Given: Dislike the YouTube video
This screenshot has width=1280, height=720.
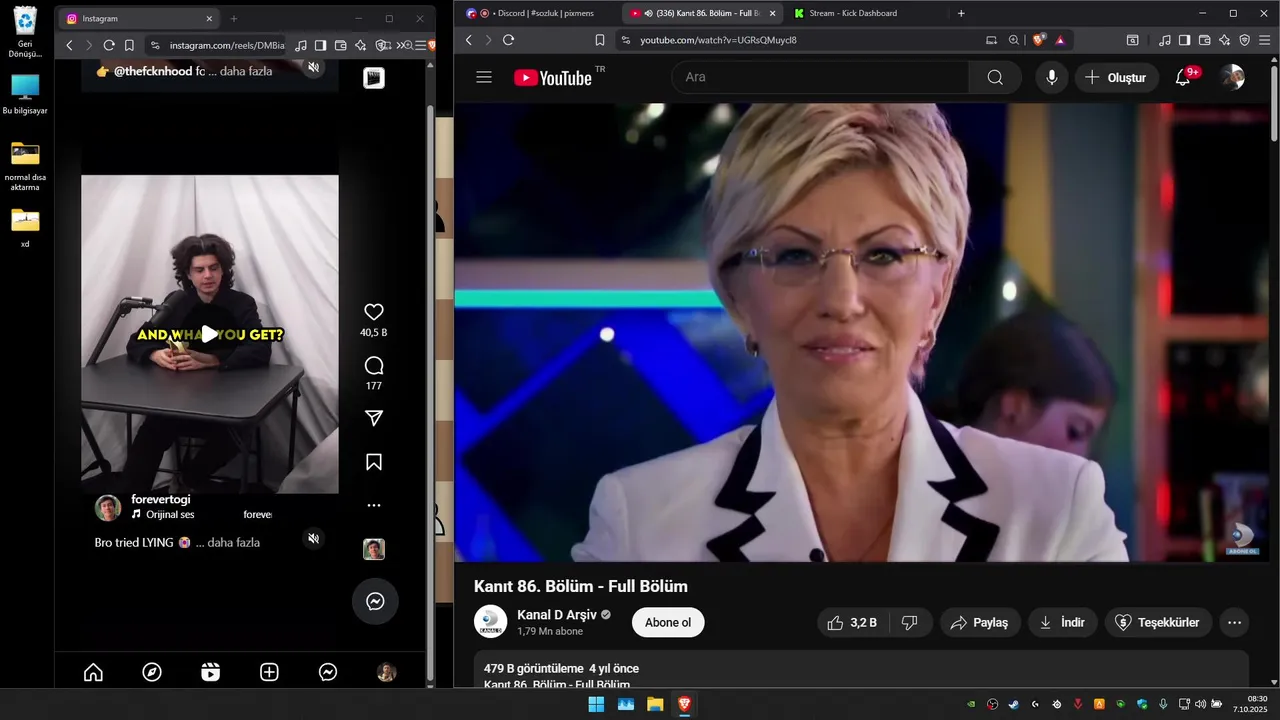Looking at the screenshot, I should 910,622.
